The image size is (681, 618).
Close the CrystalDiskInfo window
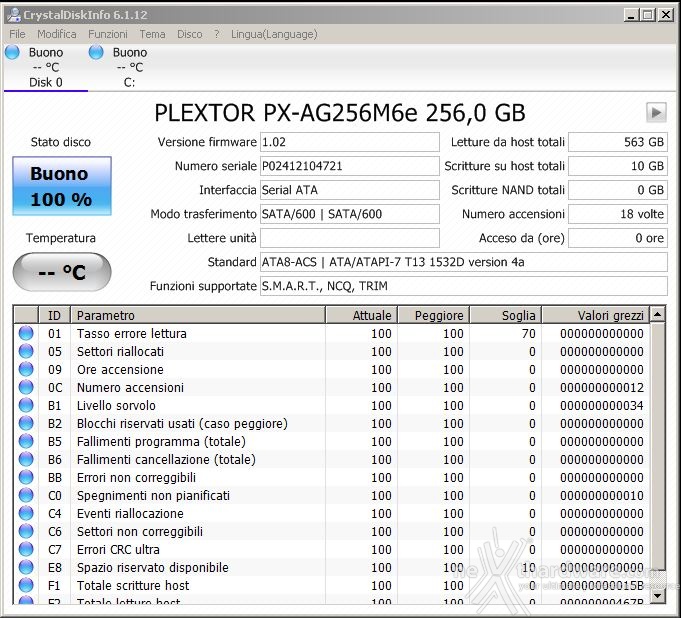click(665, 15)
